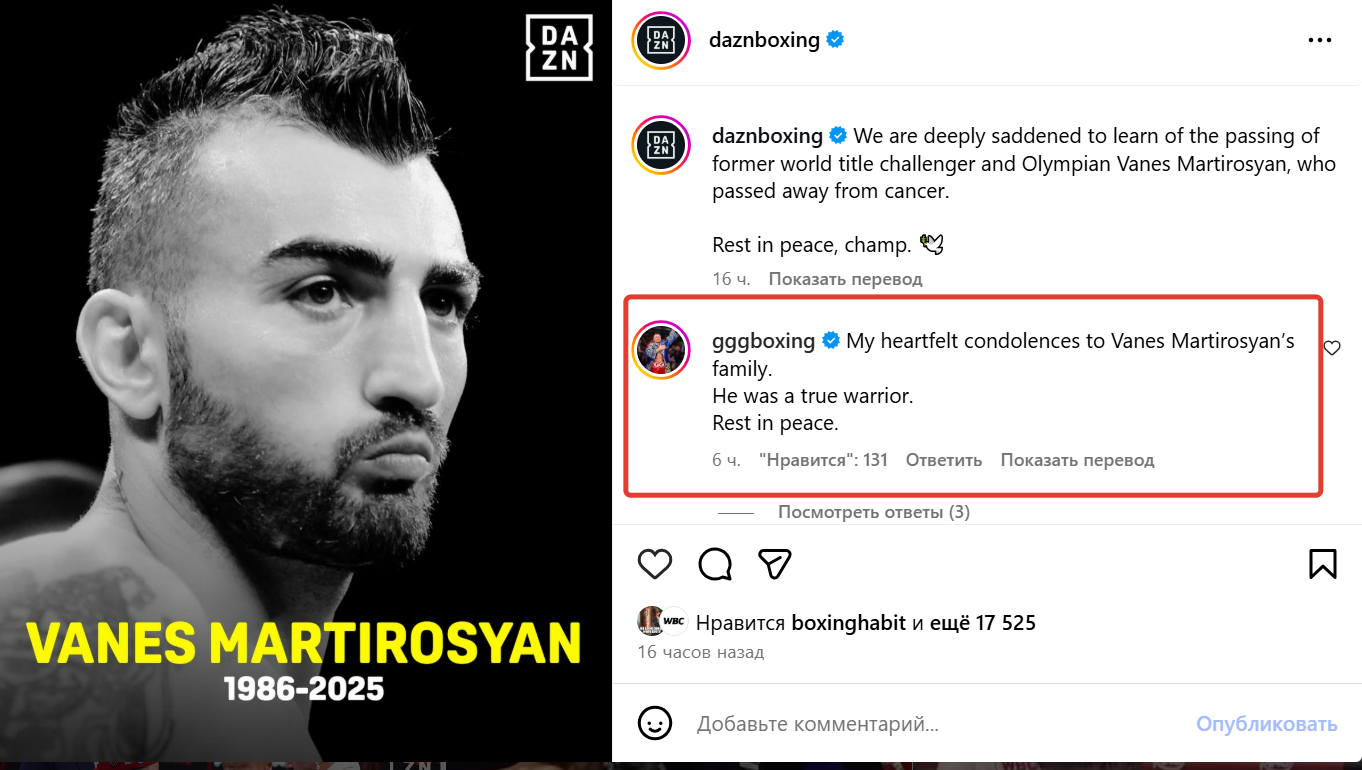Show translation of gggboxing's comment
The width and height of the screenshot is (1362, 770).
1077,460
